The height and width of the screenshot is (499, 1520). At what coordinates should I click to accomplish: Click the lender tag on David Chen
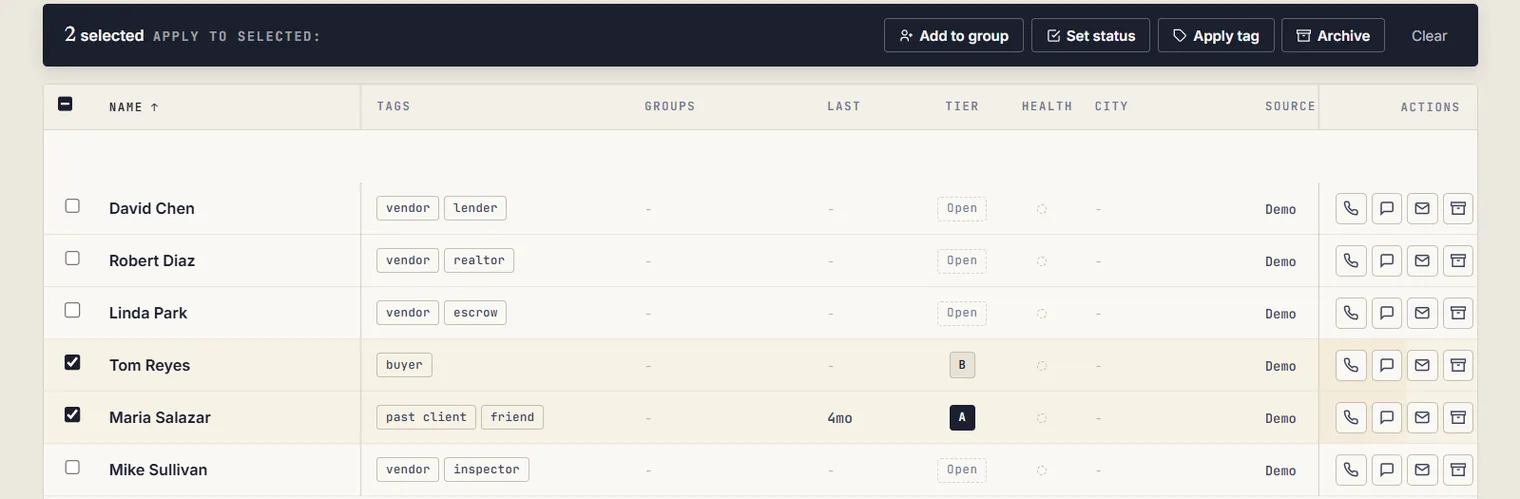click(x=475, y=208)
